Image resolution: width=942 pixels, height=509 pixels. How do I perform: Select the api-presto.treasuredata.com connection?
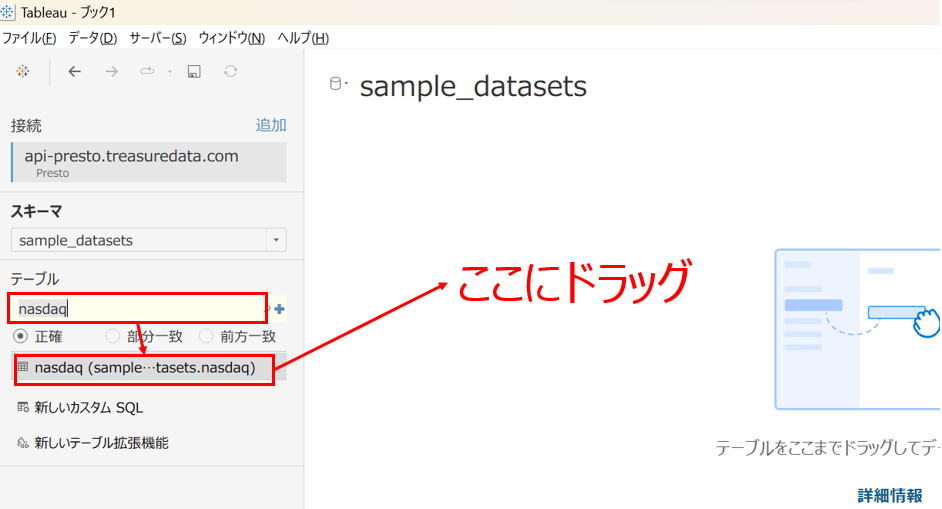[x=148, y=162]
